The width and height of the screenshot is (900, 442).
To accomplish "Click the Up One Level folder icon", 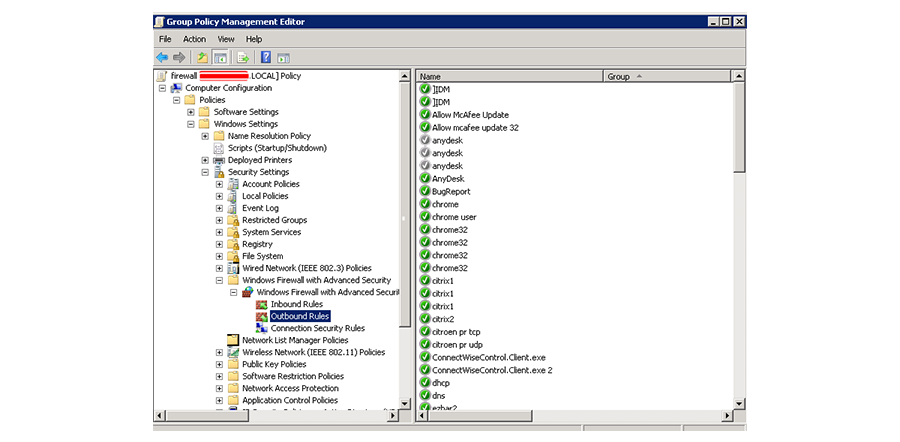I will [202, 57].
